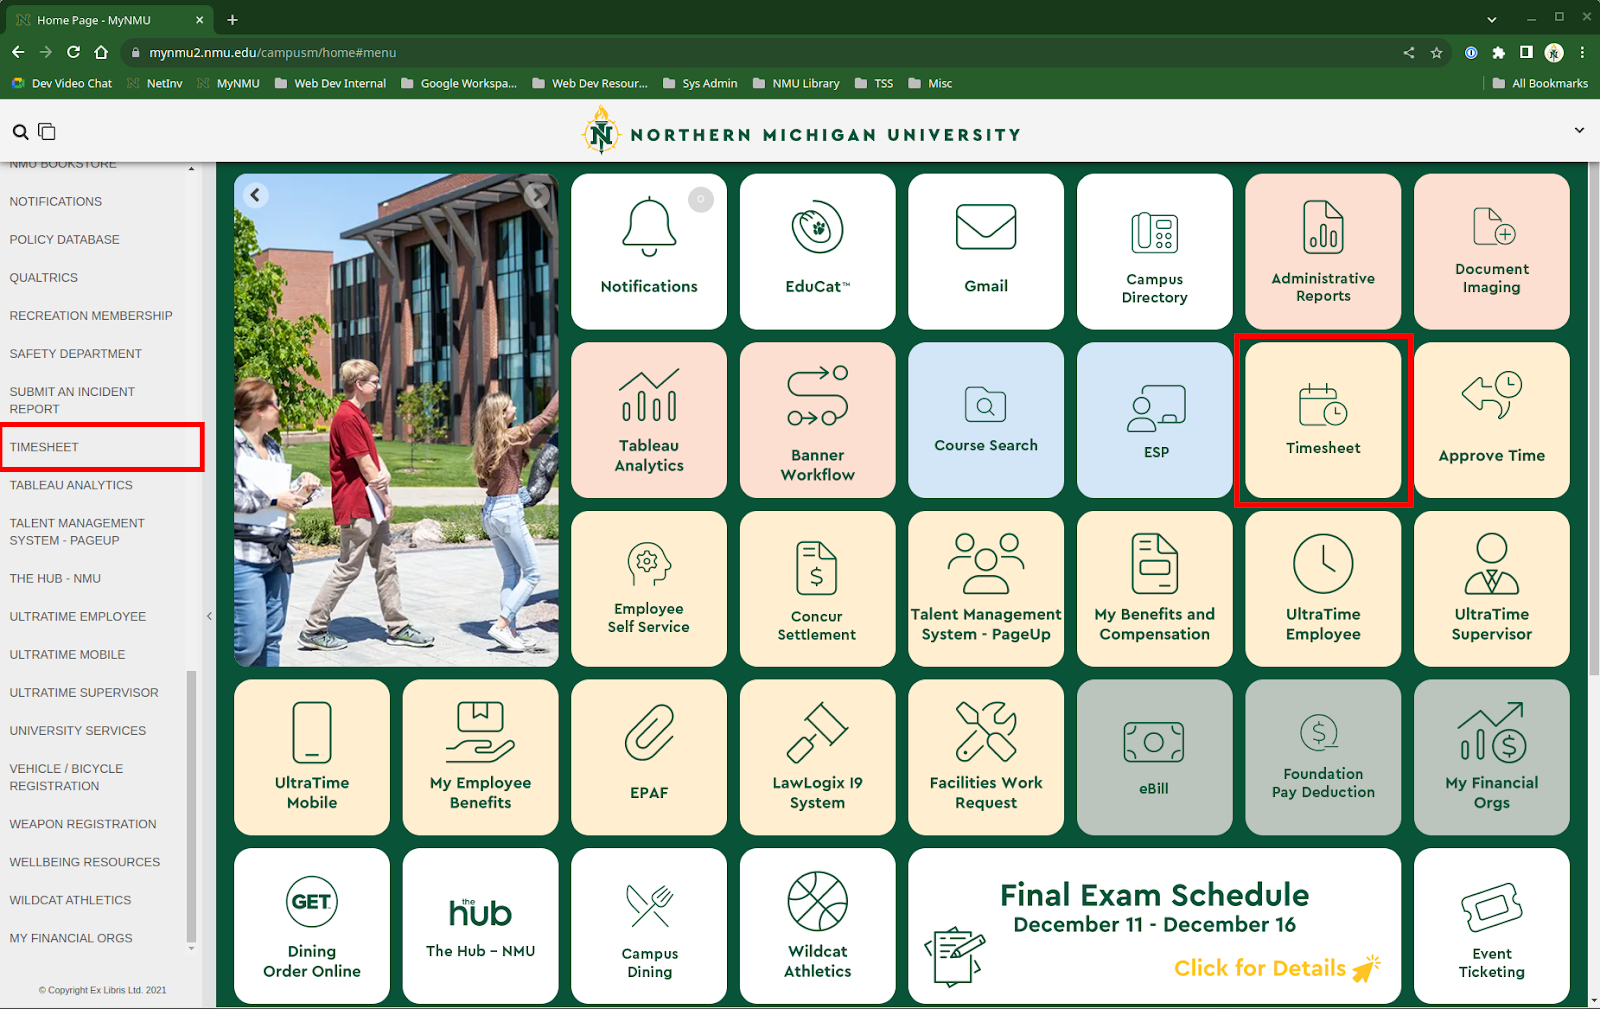Open the Tableau Analytics tile
This screenshot has width=1600, height=1009.
[648, 420]
